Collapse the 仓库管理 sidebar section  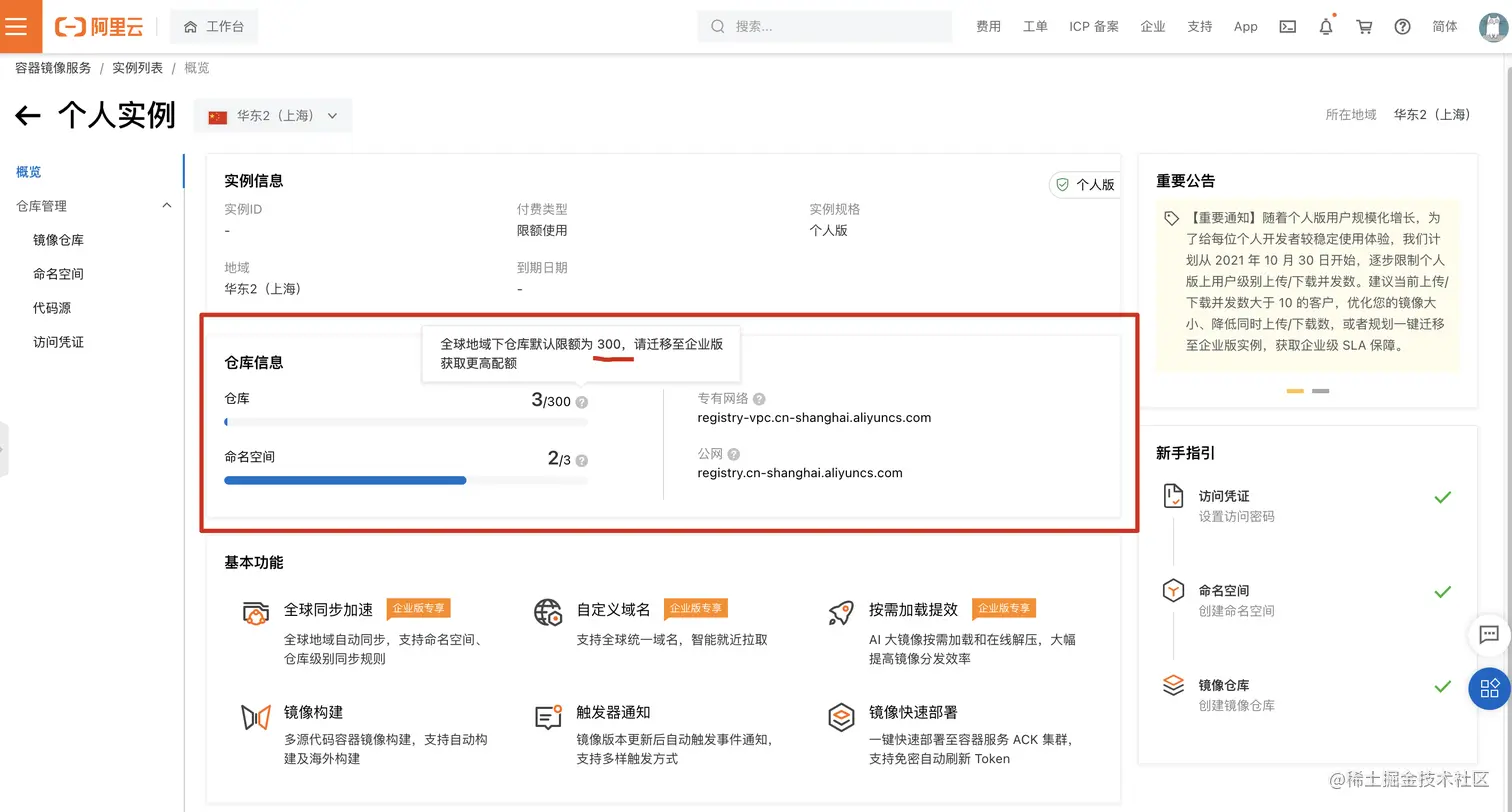click(166, 206)
